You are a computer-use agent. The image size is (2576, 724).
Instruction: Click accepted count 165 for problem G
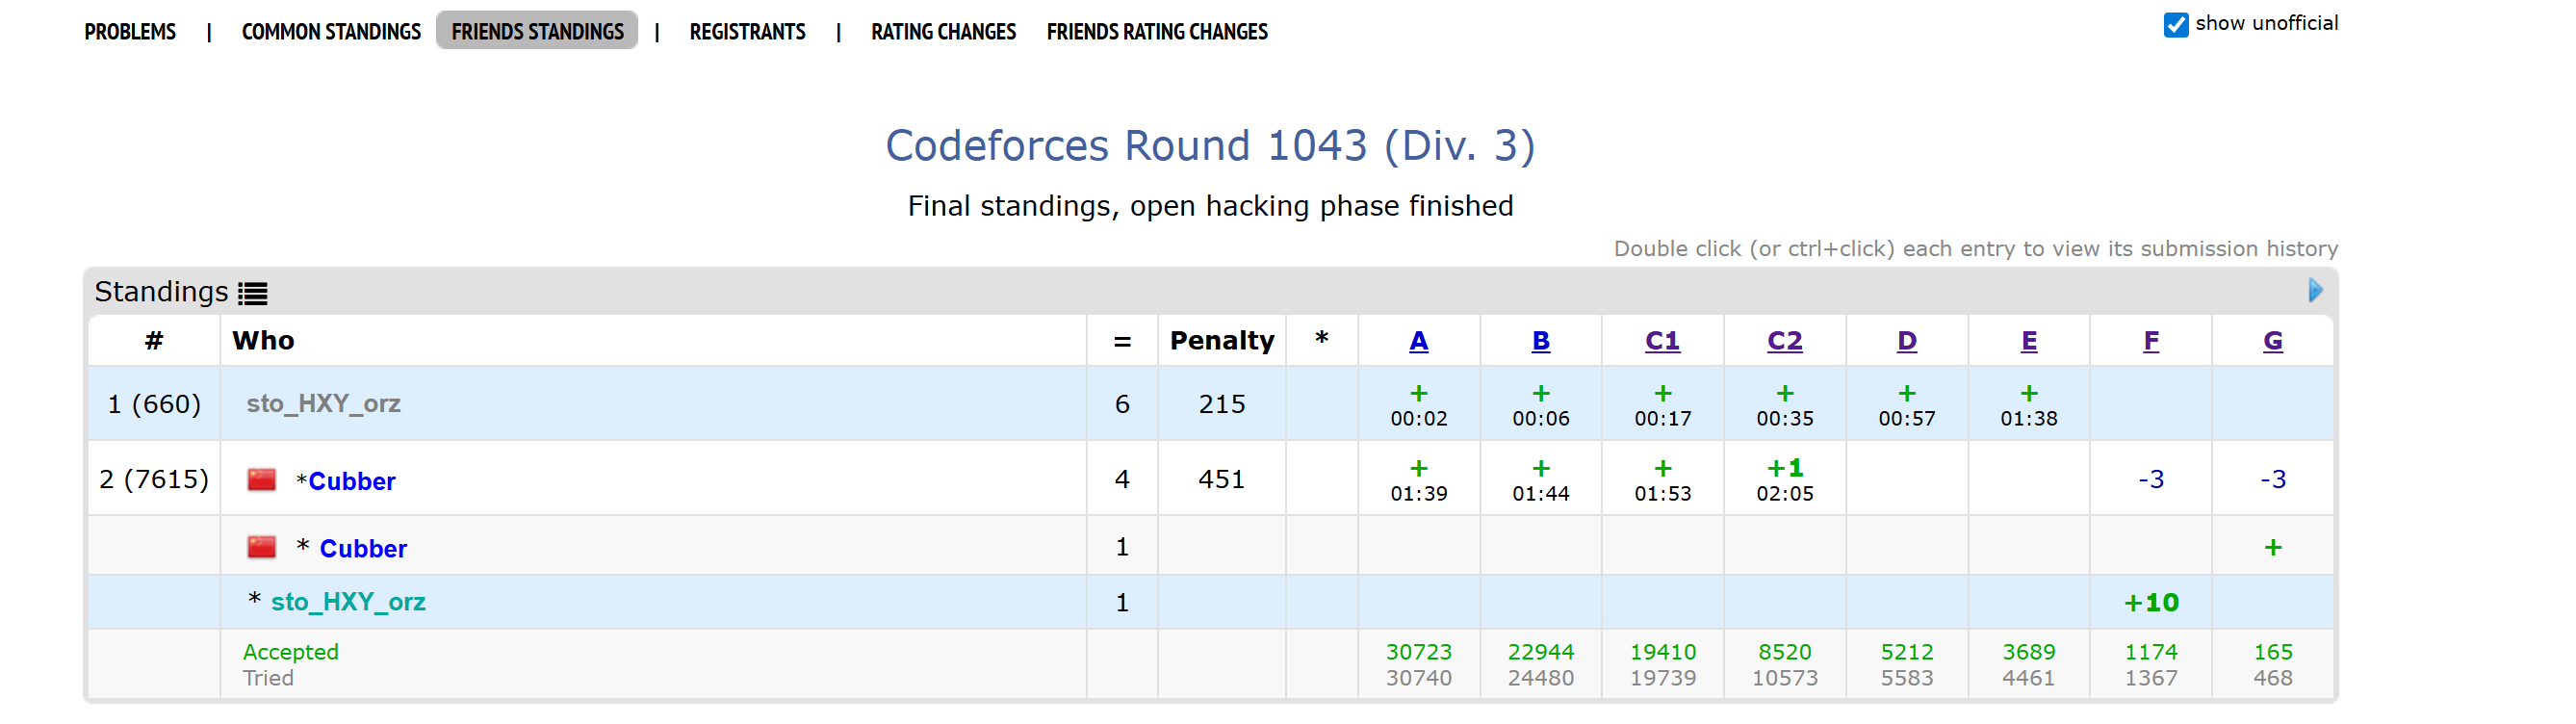2272,652
